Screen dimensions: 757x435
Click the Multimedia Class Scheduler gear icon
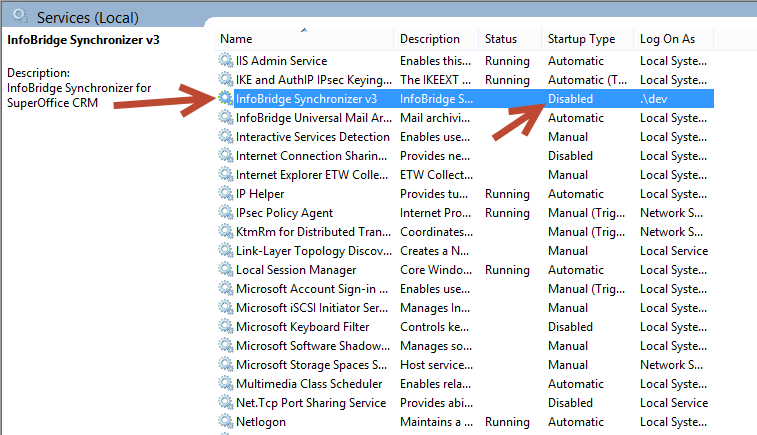[x=225, y=383]
